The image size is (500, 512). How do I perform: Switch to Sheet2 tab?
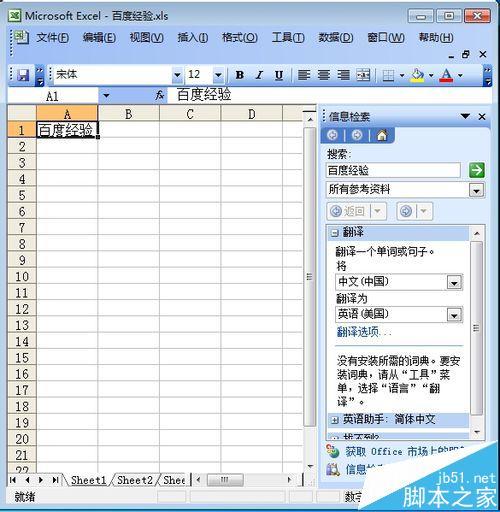point(135,480)
